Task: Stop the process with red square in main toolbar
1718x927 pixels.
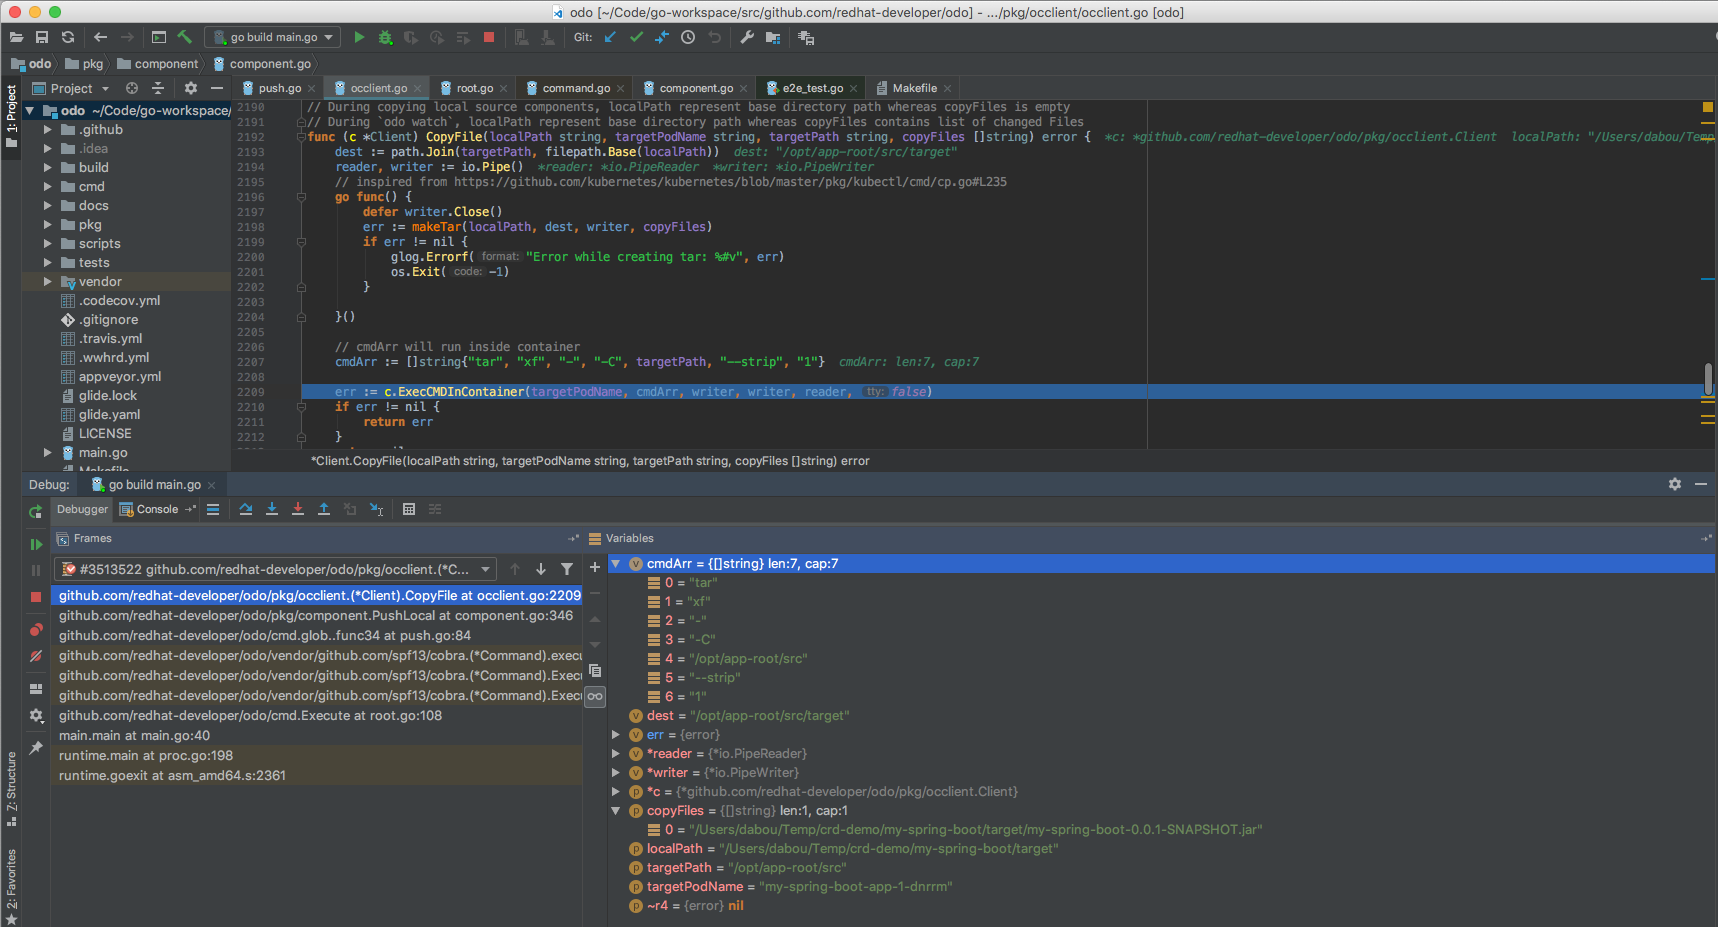Action: tap(489, 37)
